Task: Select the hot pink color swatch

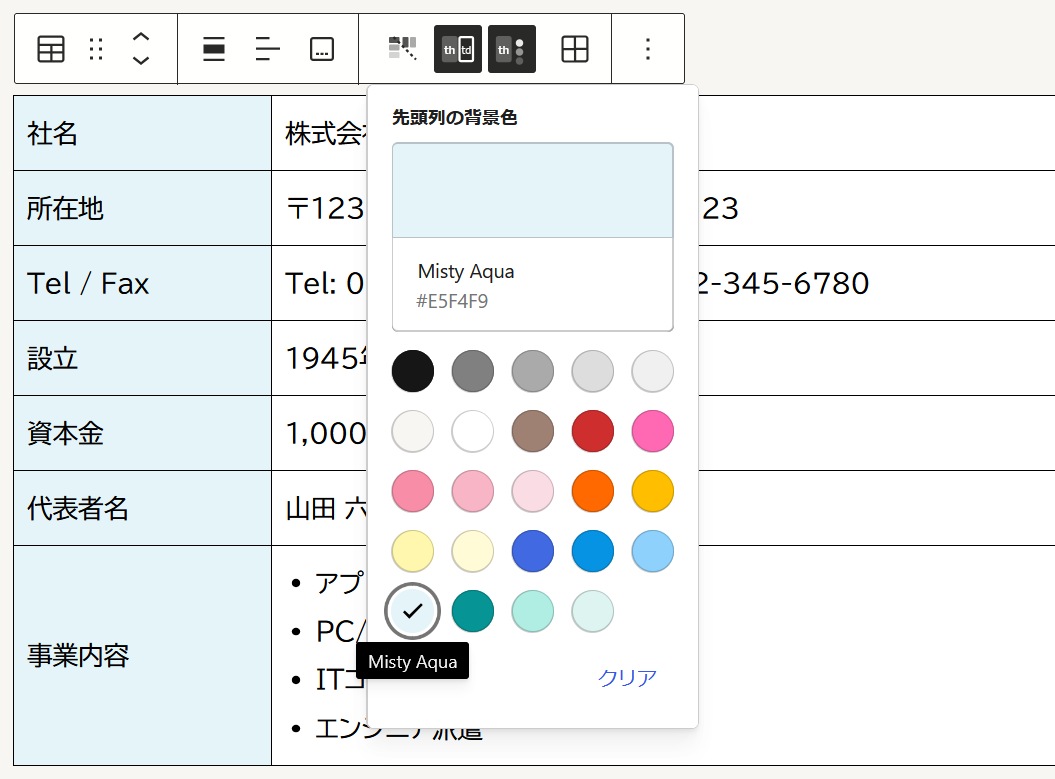Action: [652, 431]
